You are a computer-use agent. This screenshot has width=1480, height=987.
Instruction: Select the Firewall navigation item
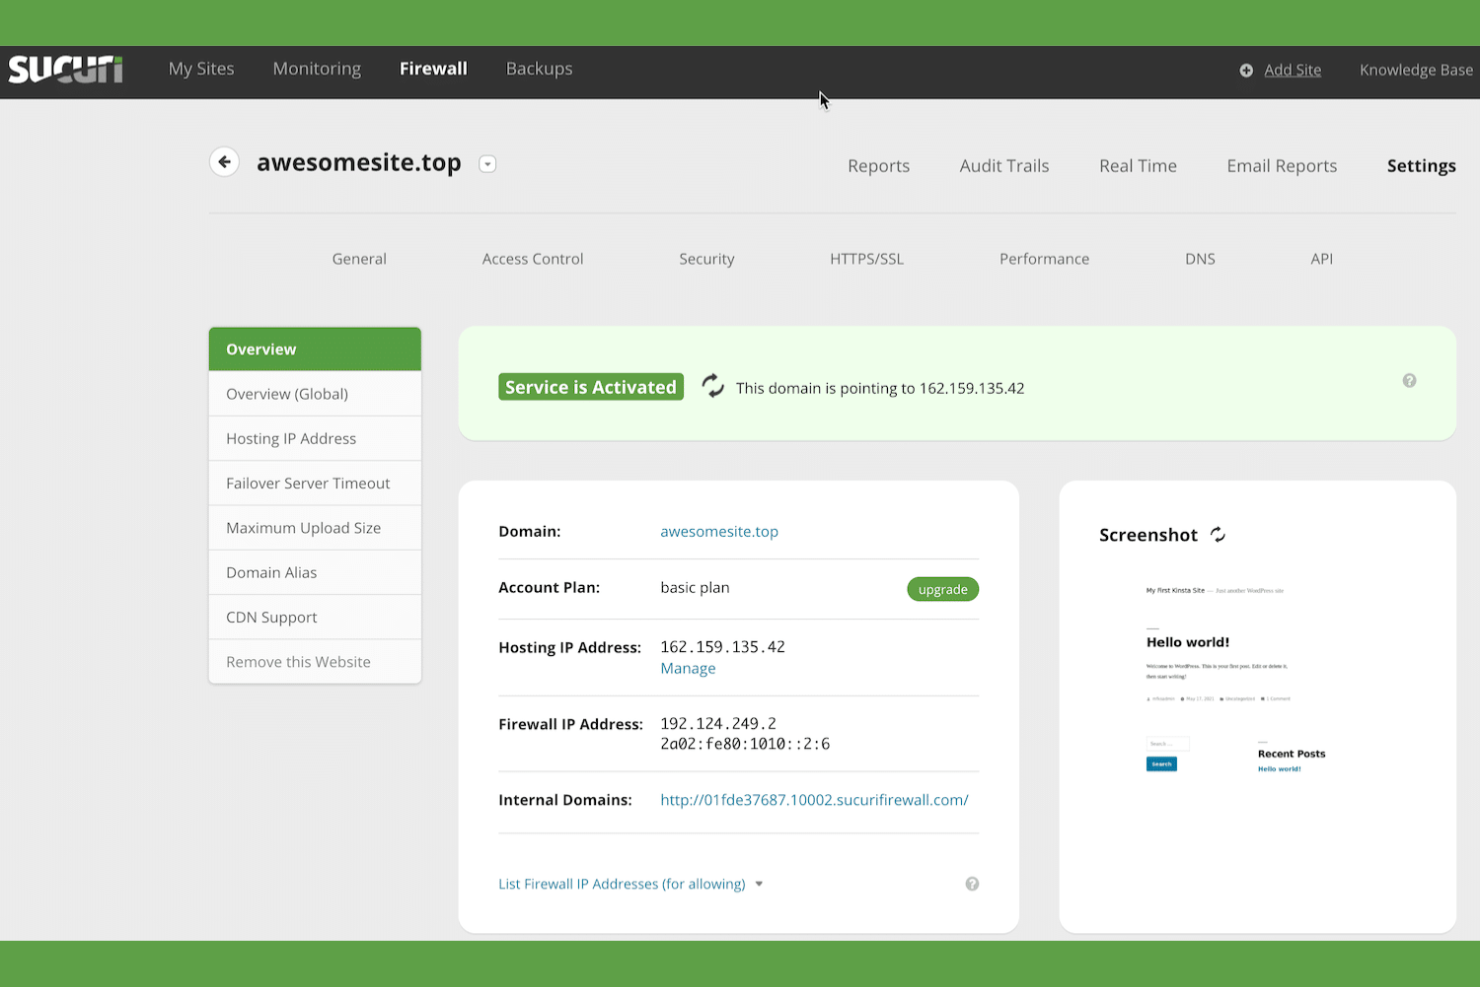click(x=433, y=69)
